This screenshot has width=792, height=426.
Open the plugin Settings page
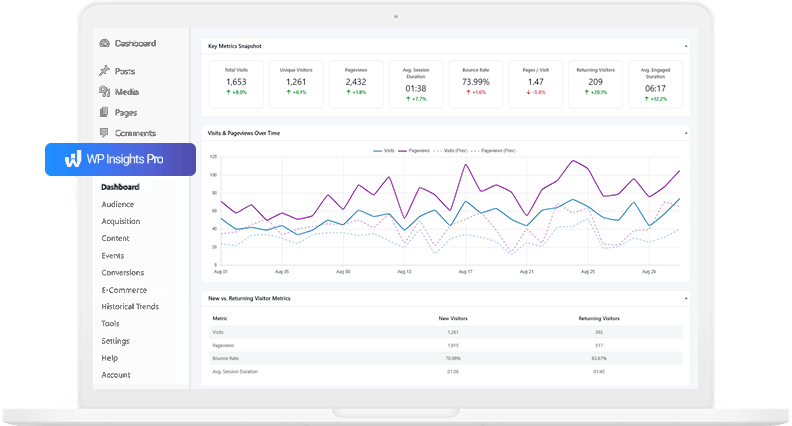115,341
